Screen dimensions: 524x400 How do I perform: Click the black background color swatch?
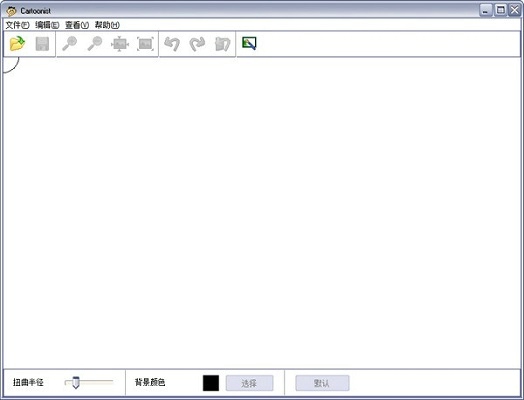point(211,383)
